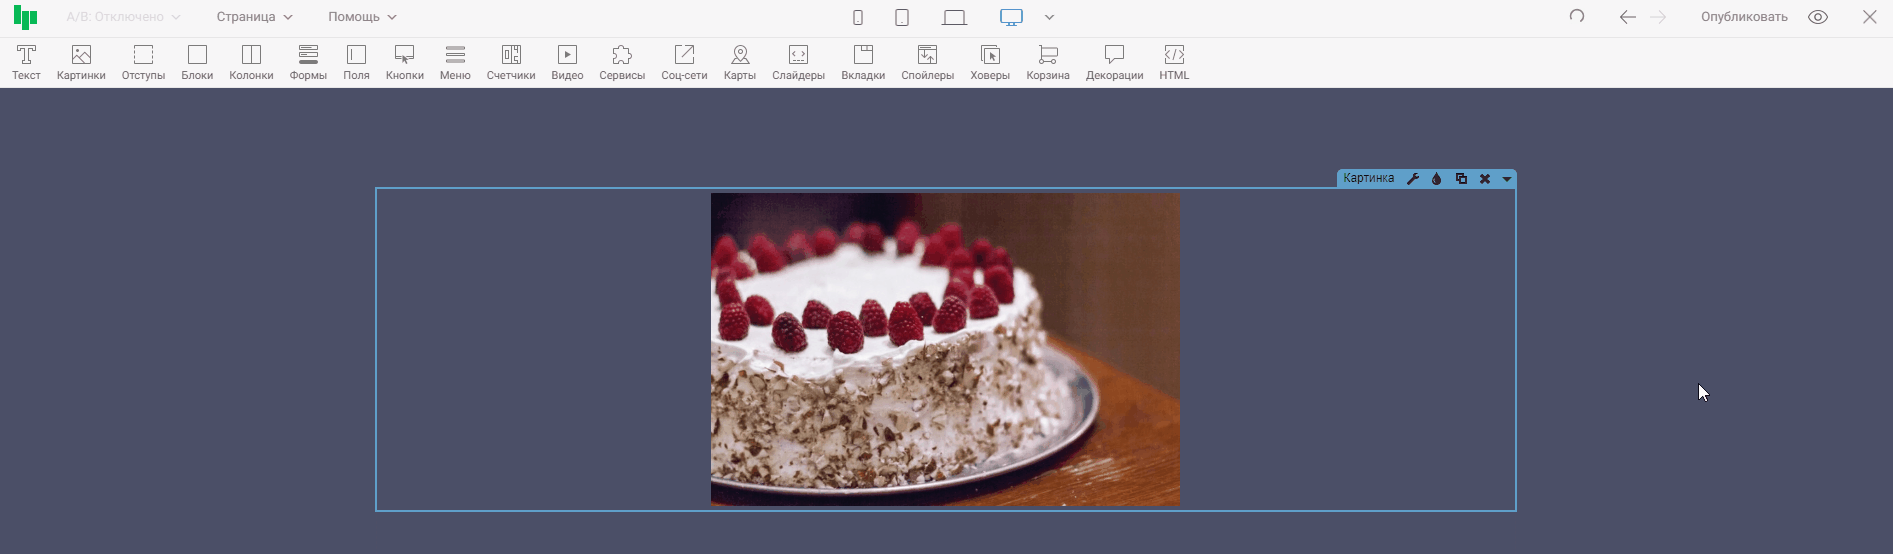
Task: Open the Помощь menu
Action: 362,17
